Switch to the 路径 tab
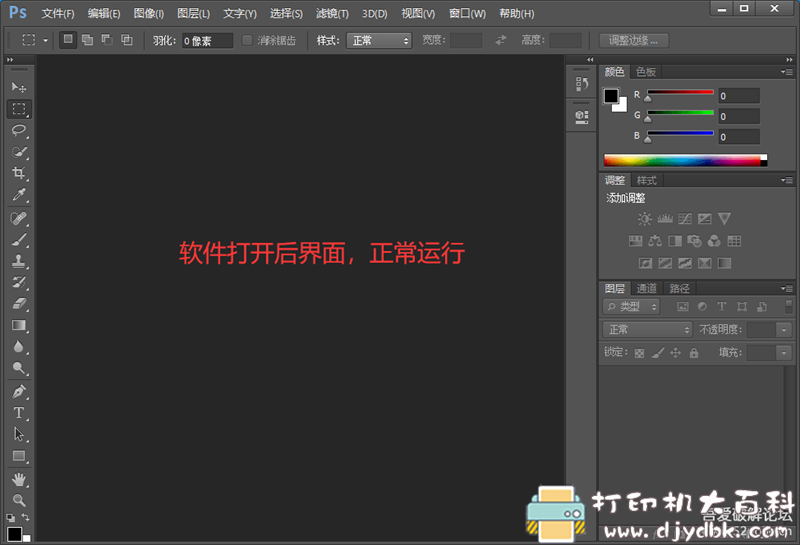The image size is (800, 545). 679,288
